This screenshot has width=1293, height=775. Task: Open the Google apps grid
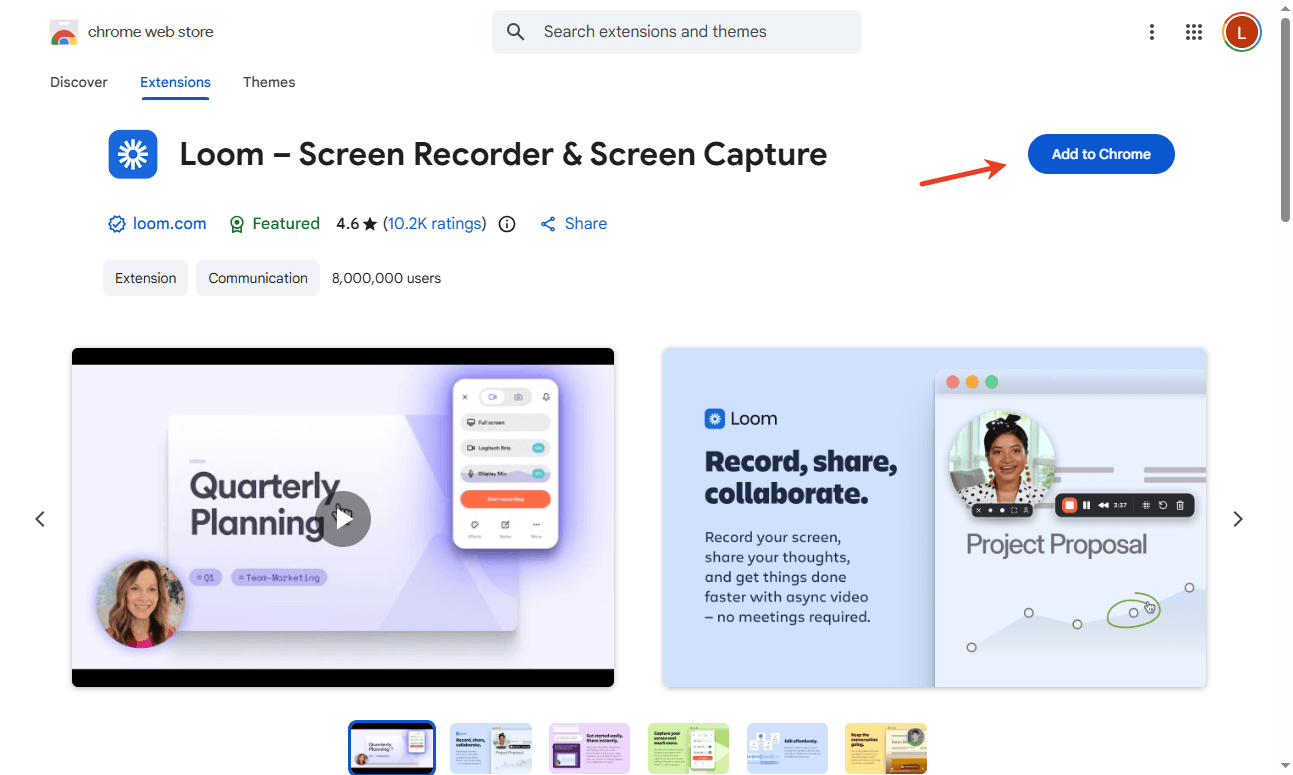click(x=1193, y=32)
